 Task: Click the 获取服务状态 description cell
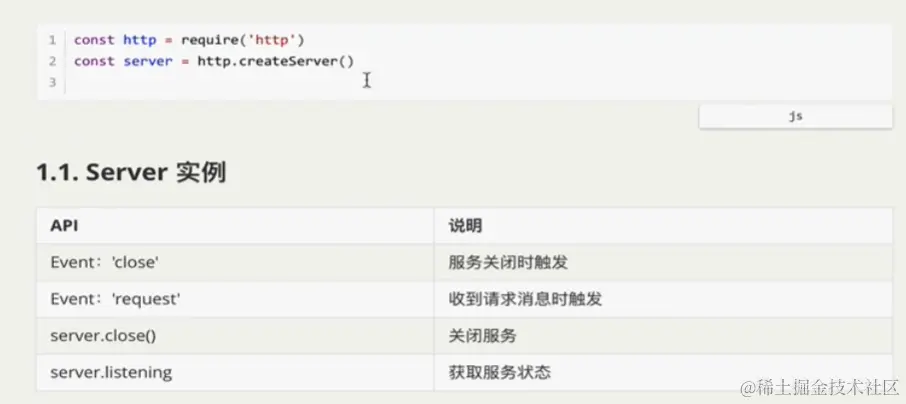coord(499,372)
